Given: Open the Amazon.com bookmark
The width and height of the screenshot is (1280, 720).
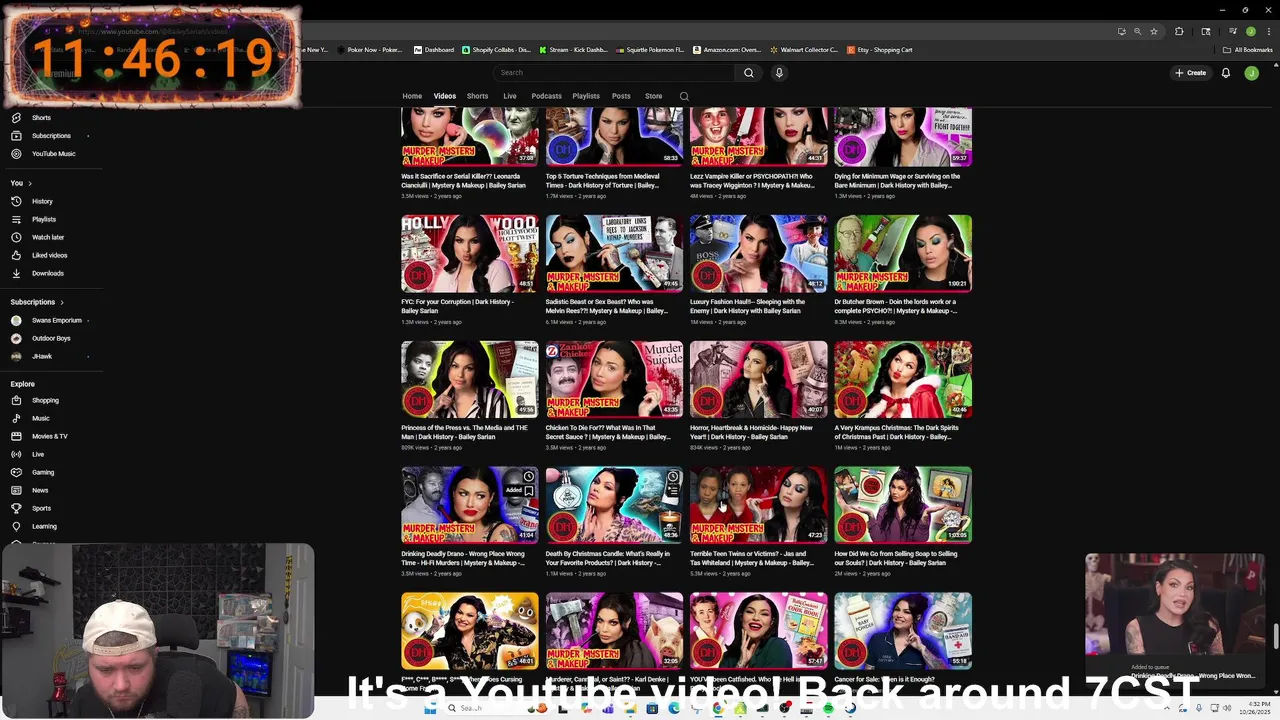Looking at the screenshot, I should (x=727, y=50).
